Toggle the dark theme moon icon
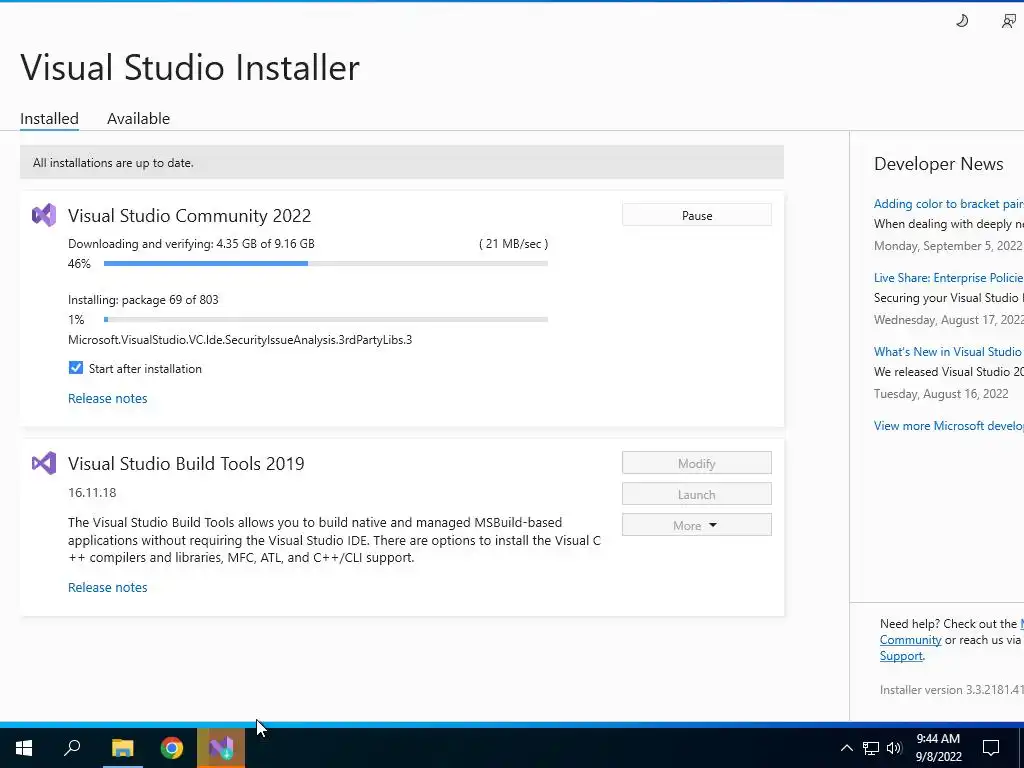This screenshot has height=768, width=1024. click(962, 21)
